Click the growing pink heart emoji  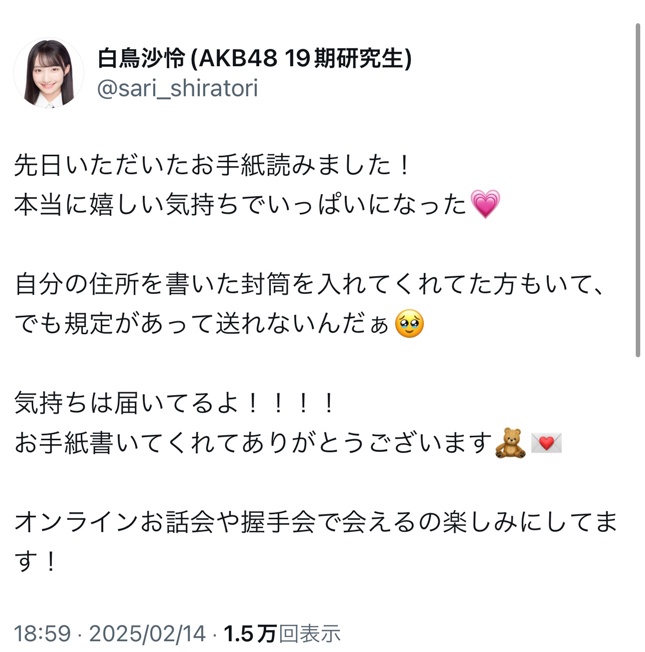485,204
